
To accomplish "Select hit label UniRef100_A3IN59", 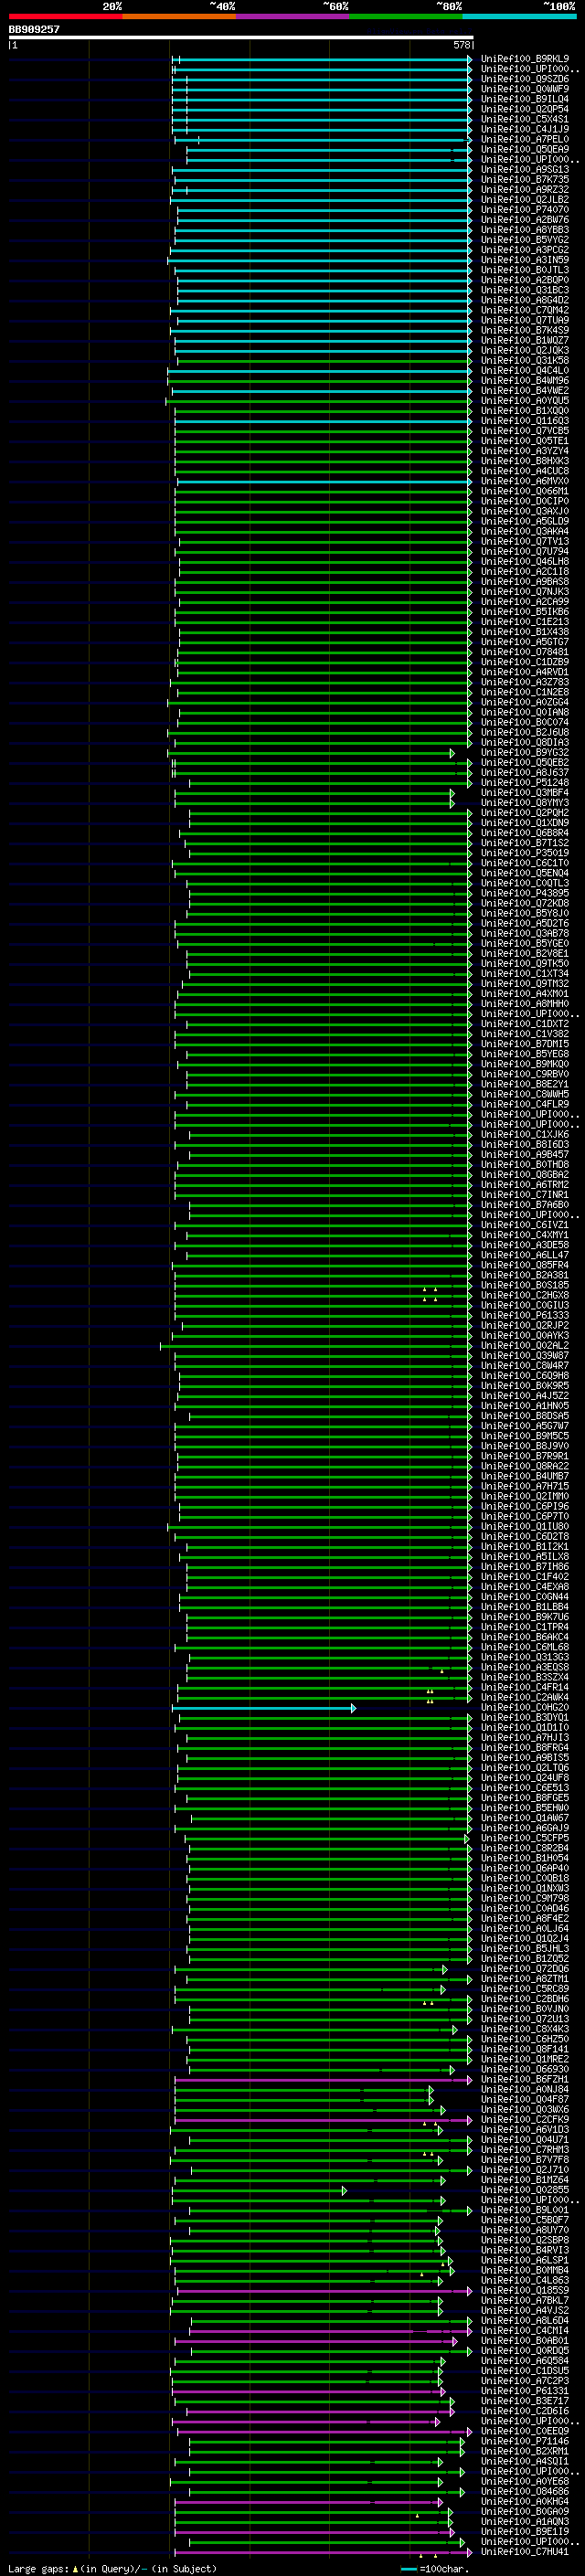I will 525,260.
